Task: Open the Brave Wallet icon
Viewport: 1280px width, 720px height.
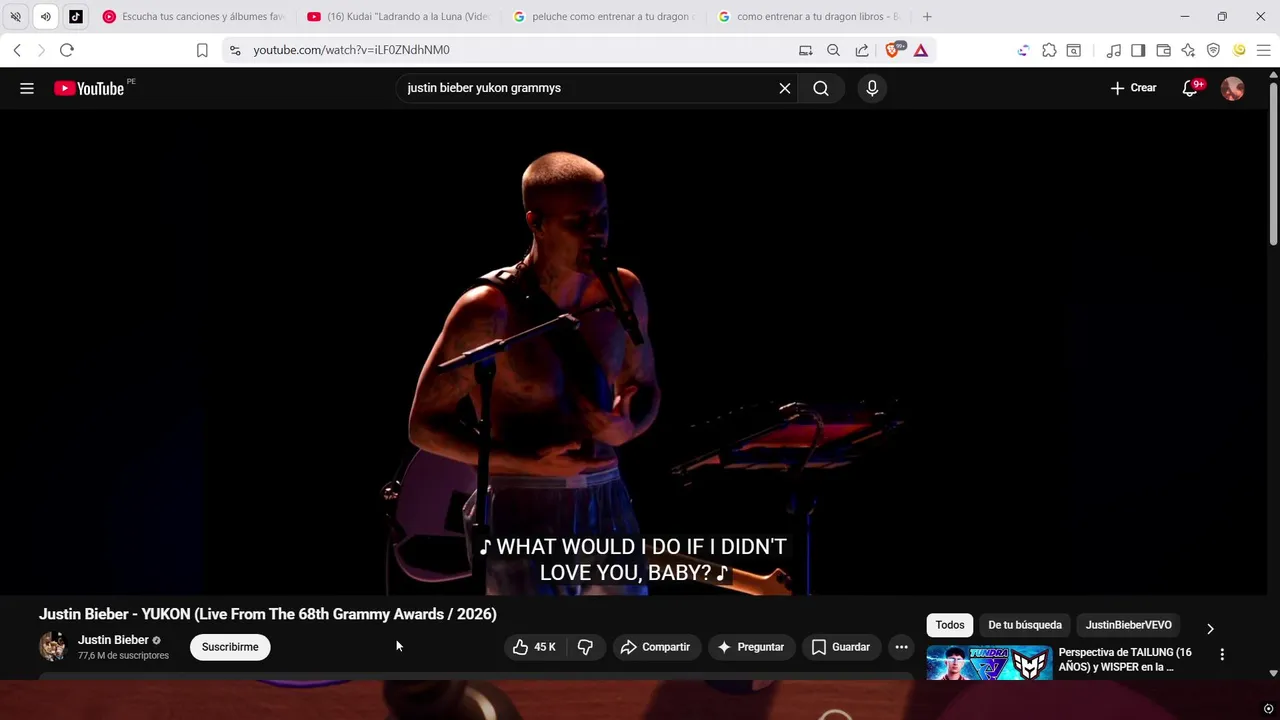Action: click(1163, 50)
